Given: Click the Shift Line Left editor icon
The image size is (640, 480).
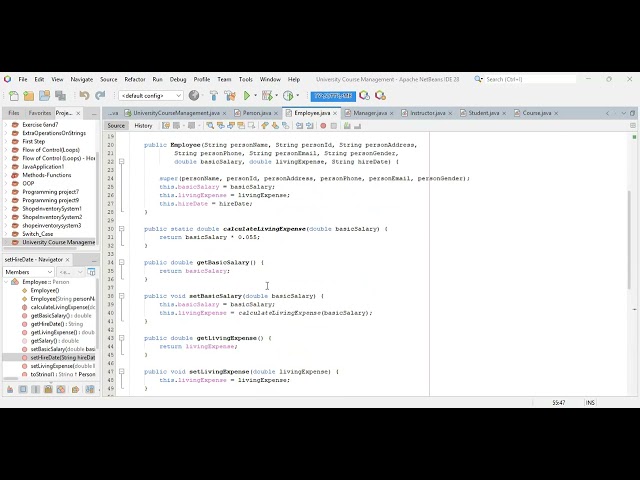Looking at the screenshot, I should click(299, 126).
